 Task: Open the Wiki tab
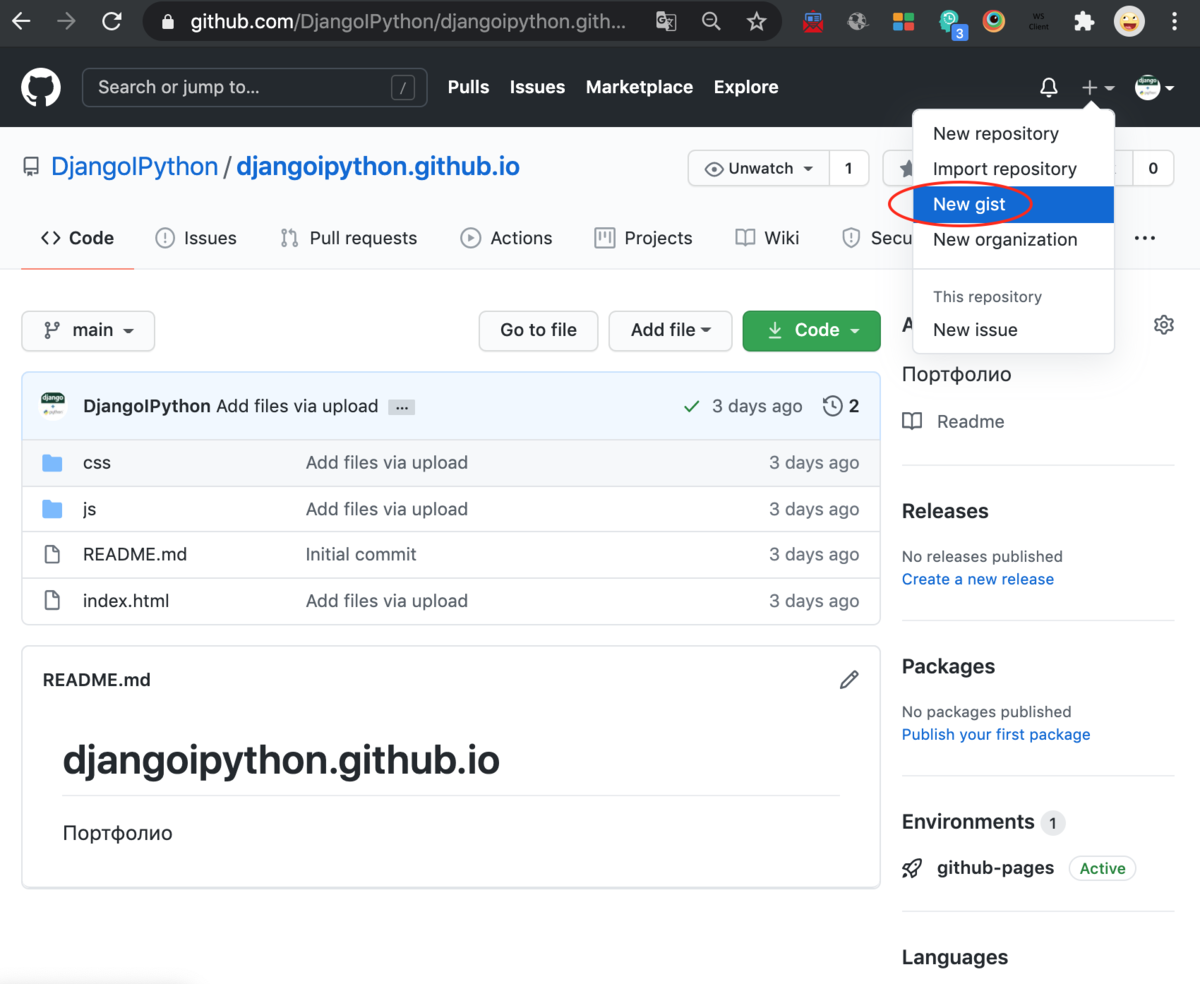pos(767,238)
